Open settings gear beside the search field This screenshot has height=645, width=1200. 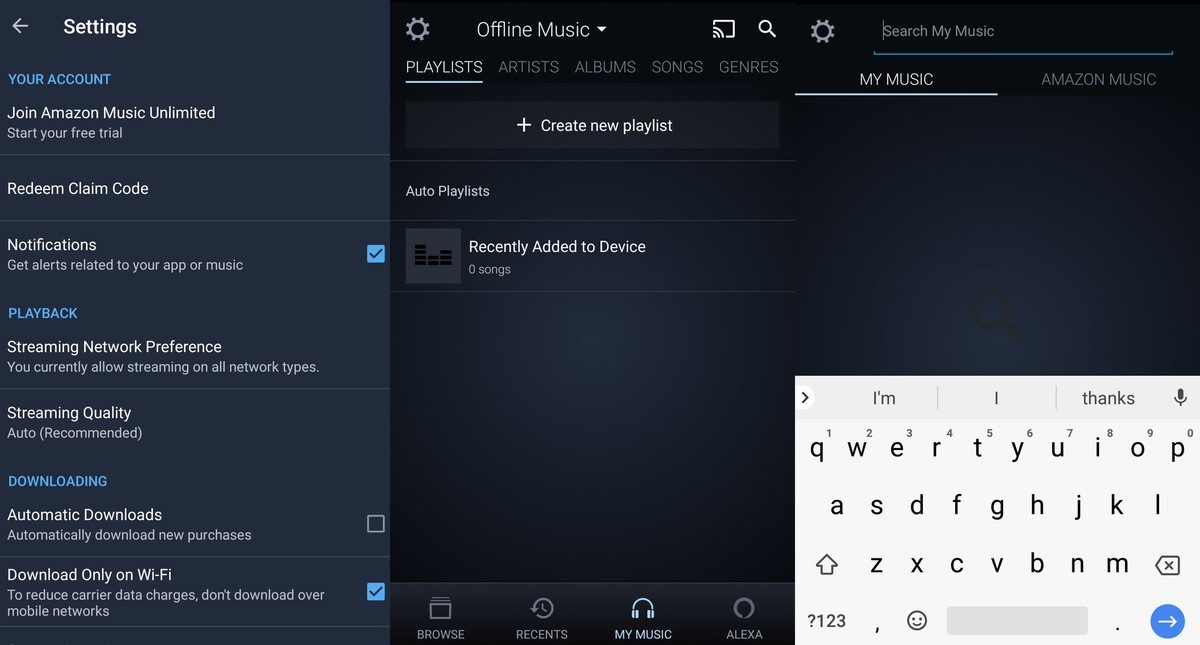tap(823, 31)
